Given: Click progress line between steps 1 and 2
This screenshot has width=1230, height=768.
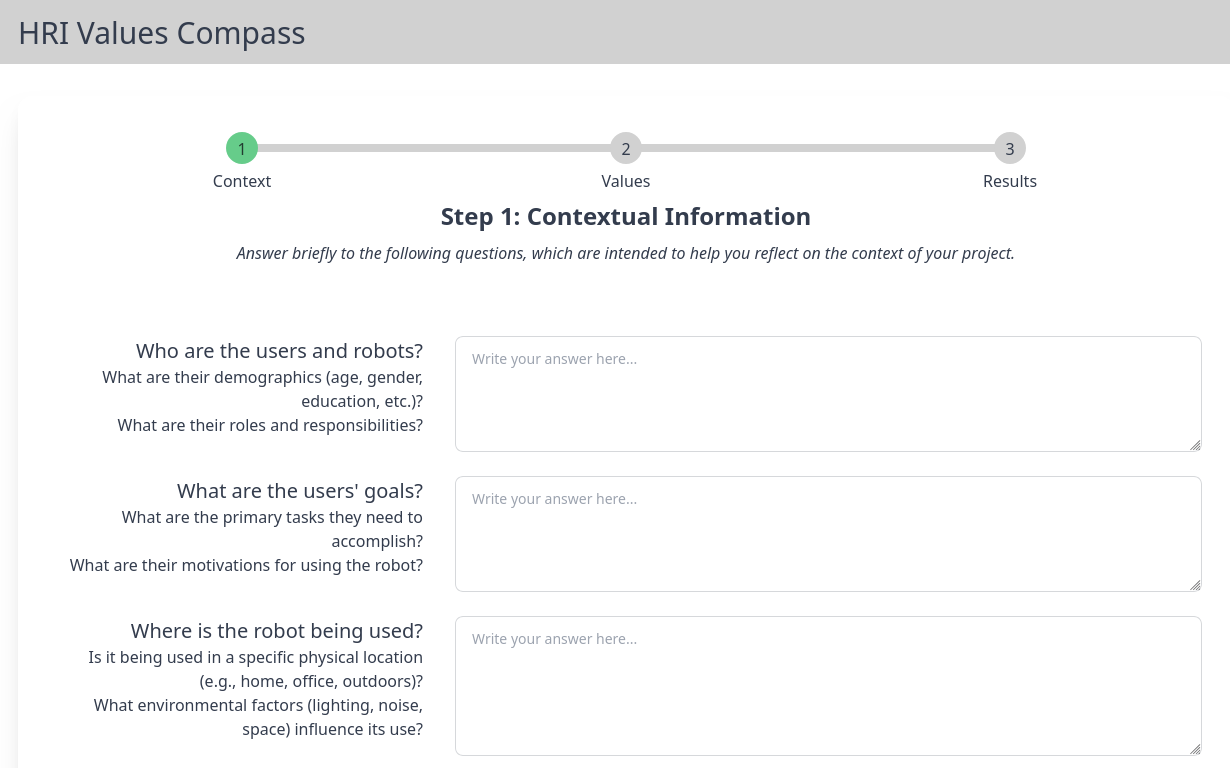Looking at the screenshot, I should point(434,148).
